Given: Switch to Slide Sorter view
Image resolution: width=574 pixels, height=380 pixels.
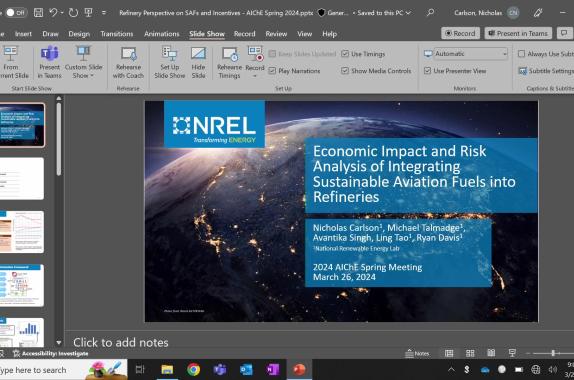Looking at the screenshot, I should (470, 353).
